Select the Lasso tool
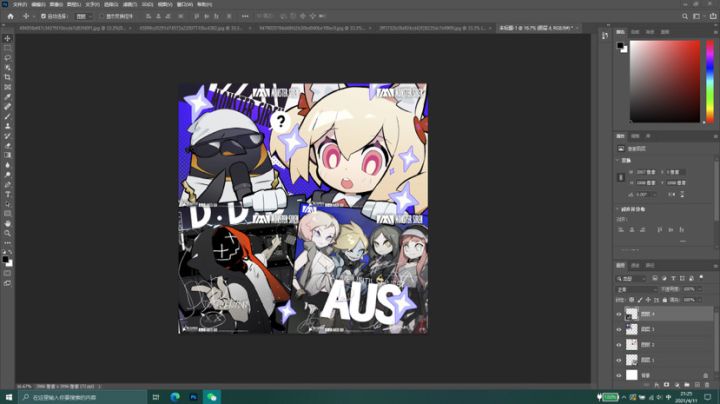Viewport: 720px width, 404px height. [x=7, y=58]
